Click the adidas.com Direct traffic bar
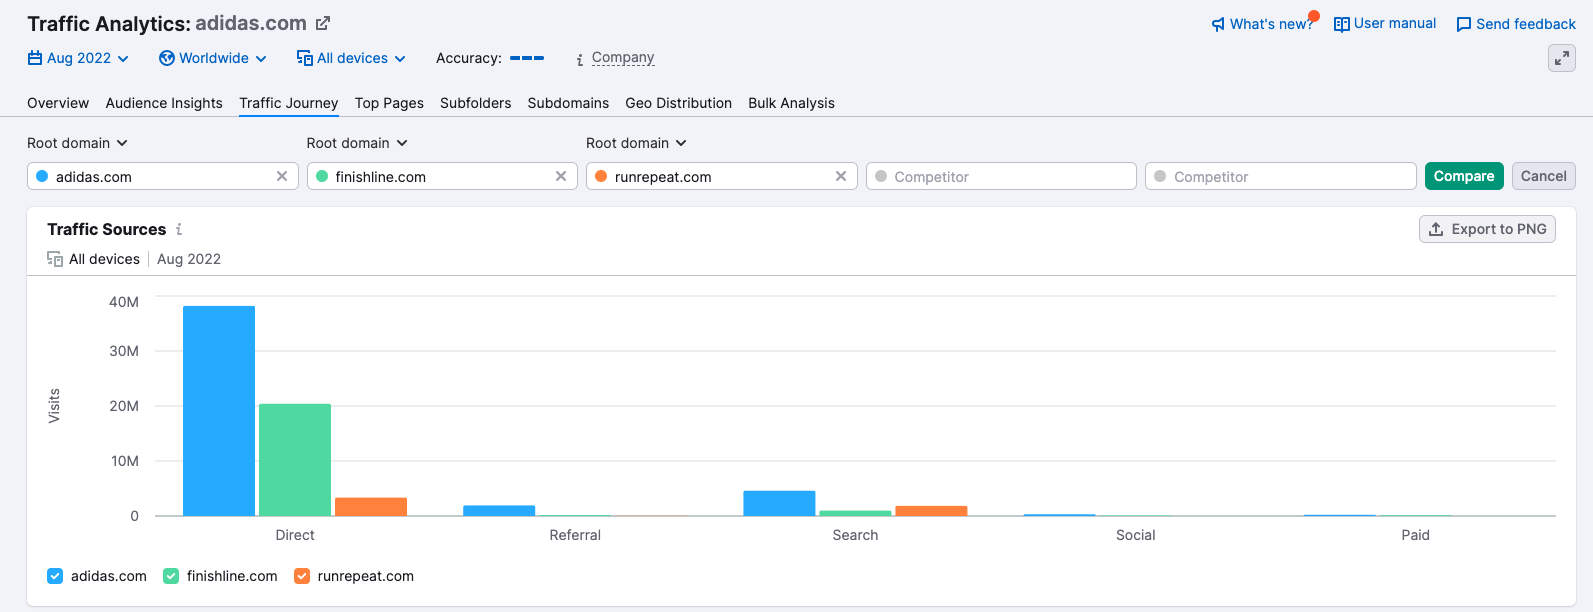 [x=219, y=411]
